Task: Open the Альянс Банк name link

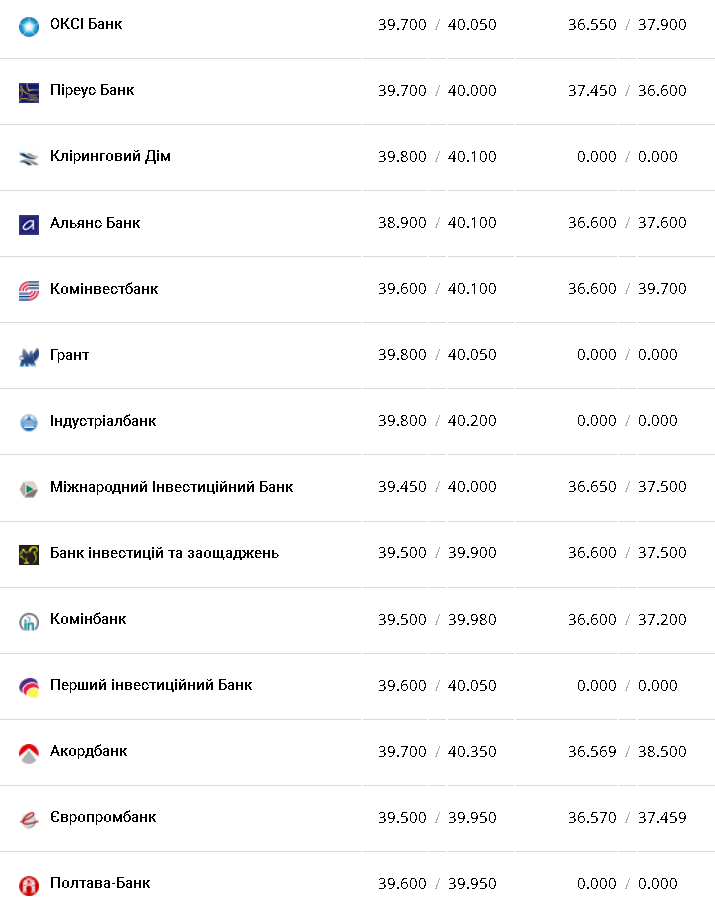Action: pyautogui.click(x=95, y=223)
